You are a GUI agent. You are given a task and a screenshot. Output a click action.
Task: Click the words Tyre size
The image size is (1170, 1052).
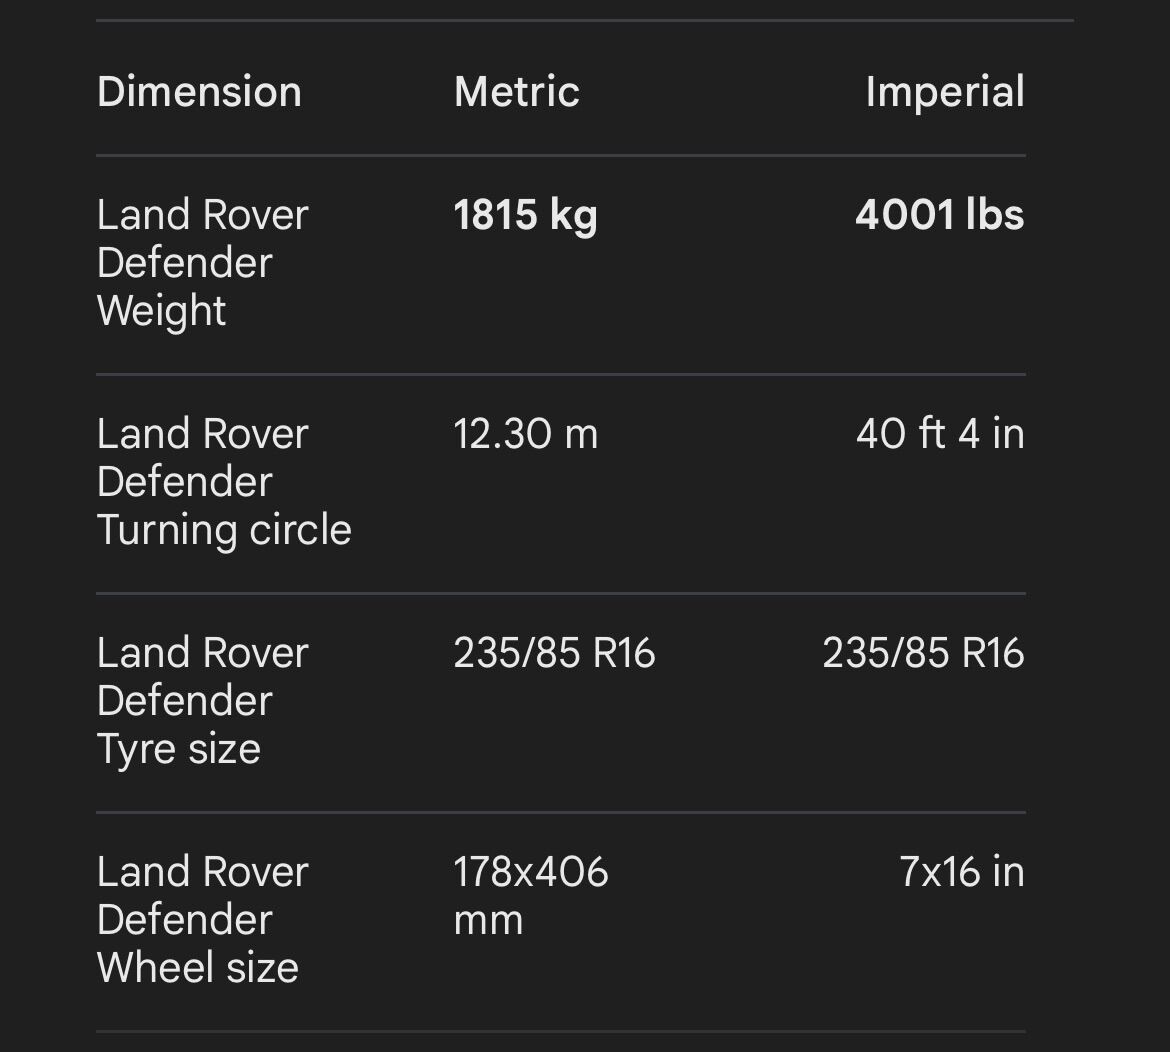(x=179, y=749)
